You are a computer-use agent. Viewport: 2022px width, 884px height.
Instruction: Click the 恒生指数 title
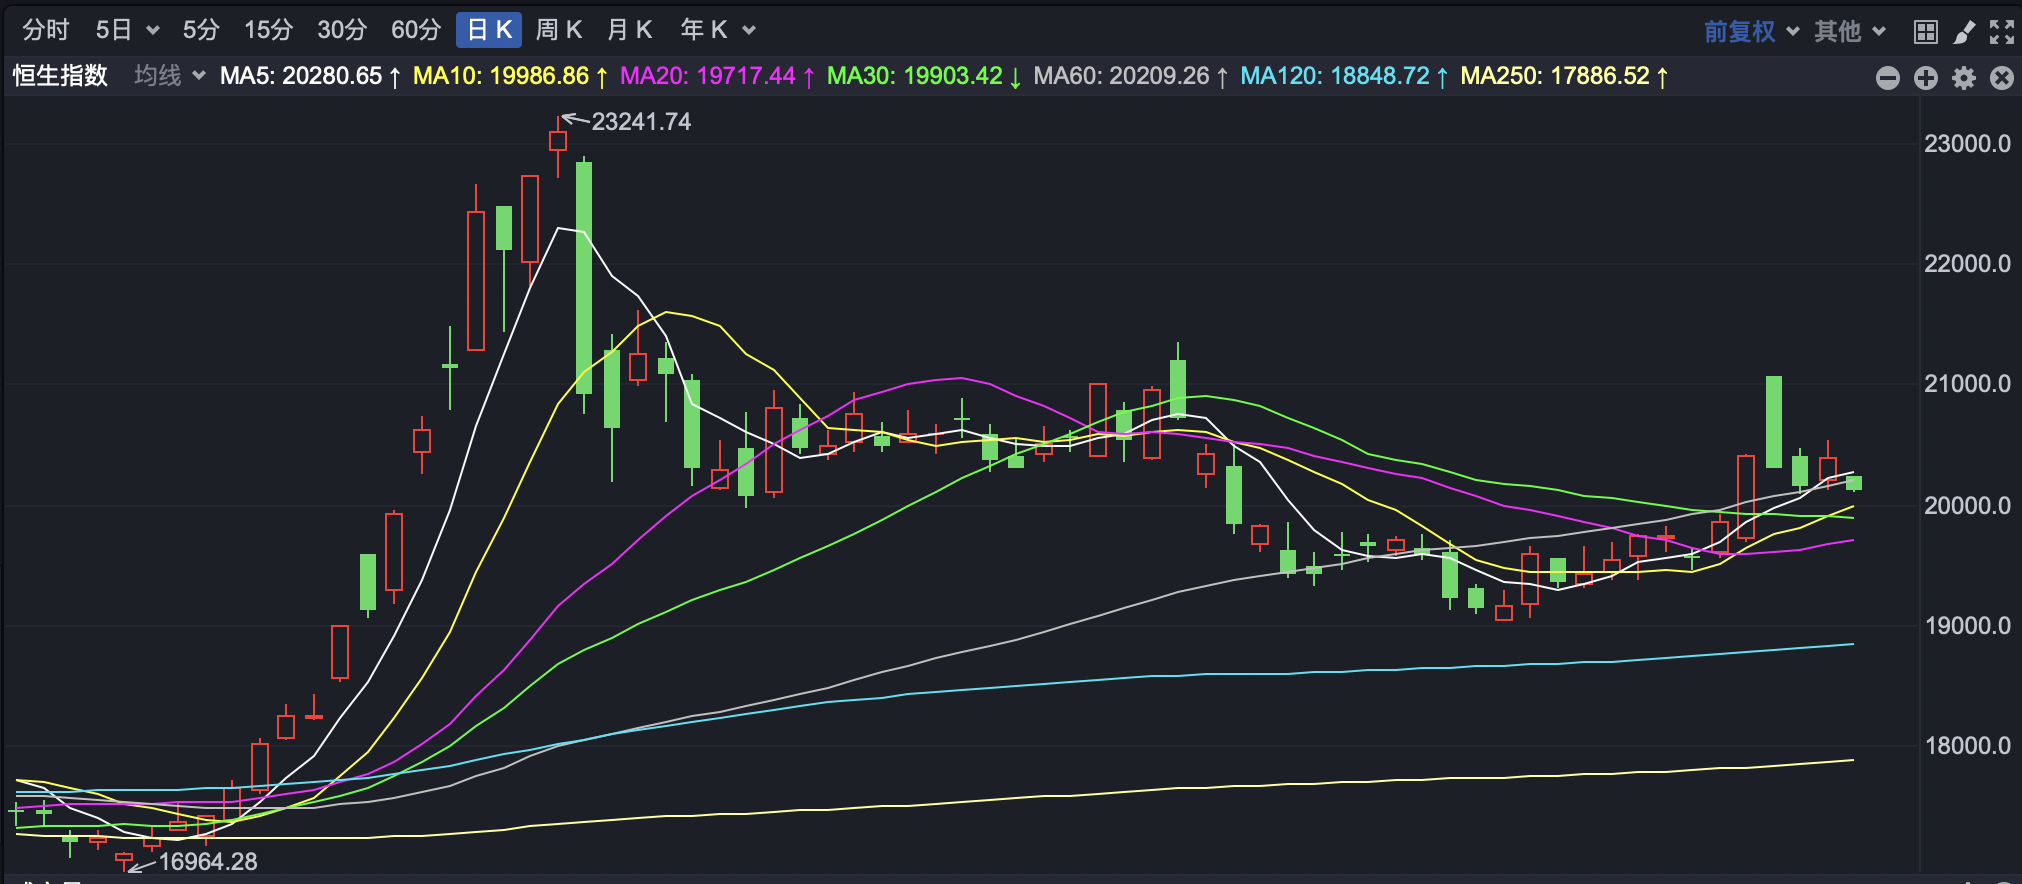pyautogui.click(x=60, y=76)
